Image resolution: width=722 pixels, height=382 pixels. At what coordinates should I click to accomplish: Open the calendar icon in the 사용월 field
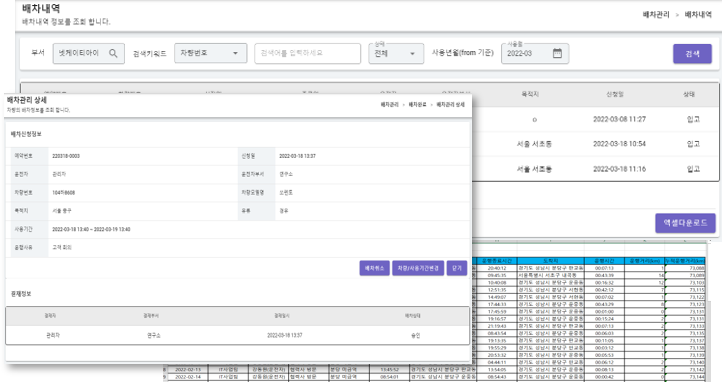tap(557, 53)
